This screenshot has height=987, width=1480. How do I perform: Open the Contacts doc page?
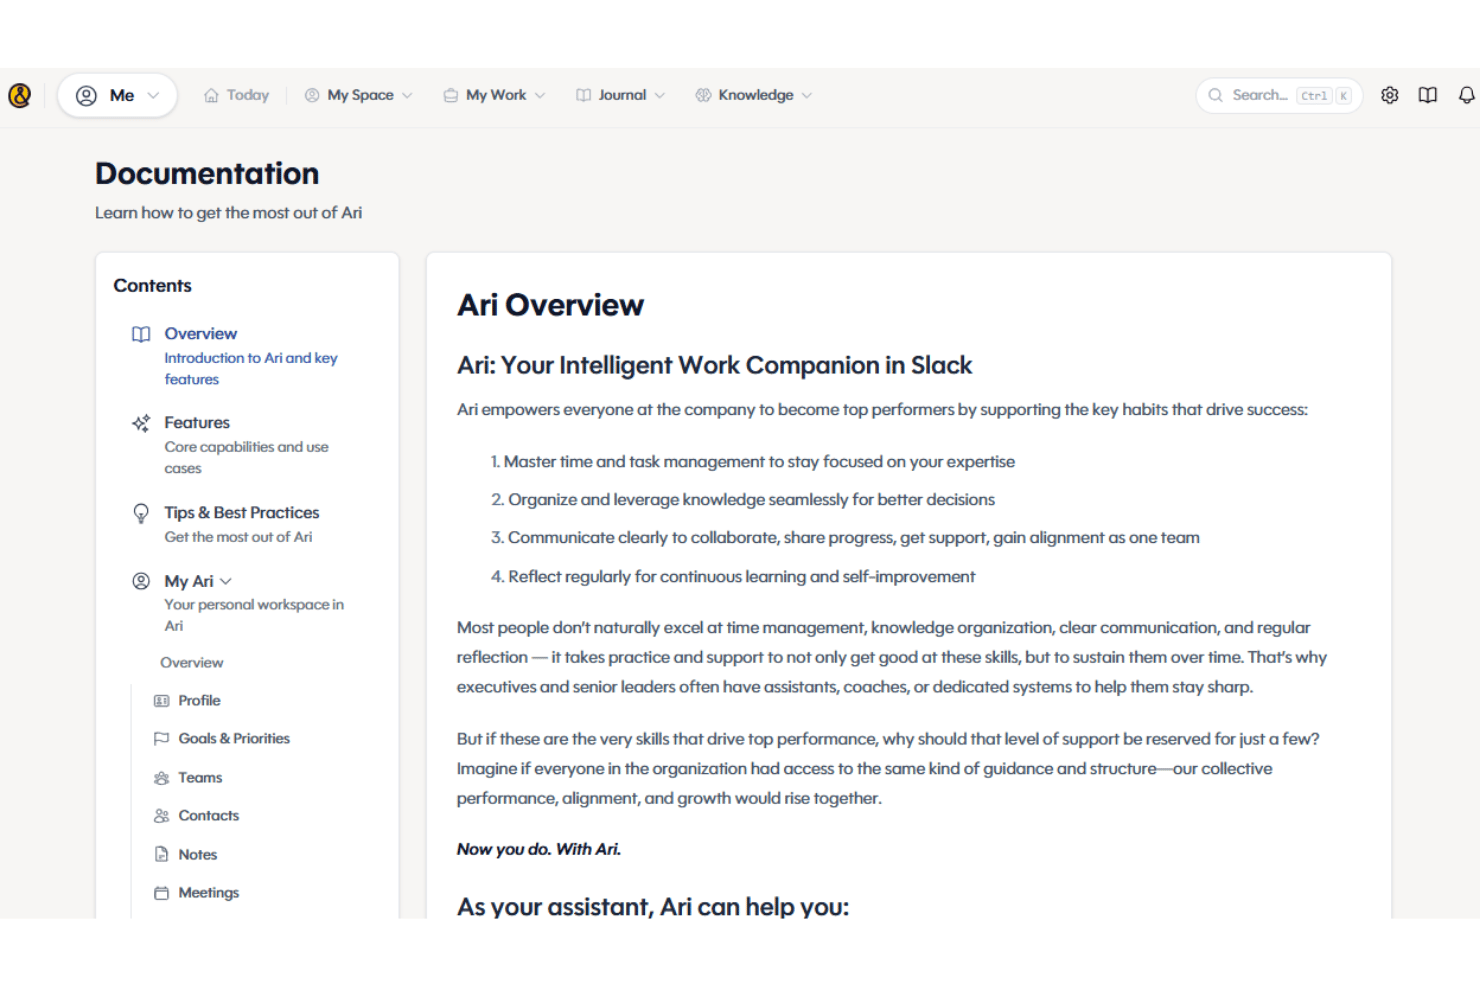208,815
